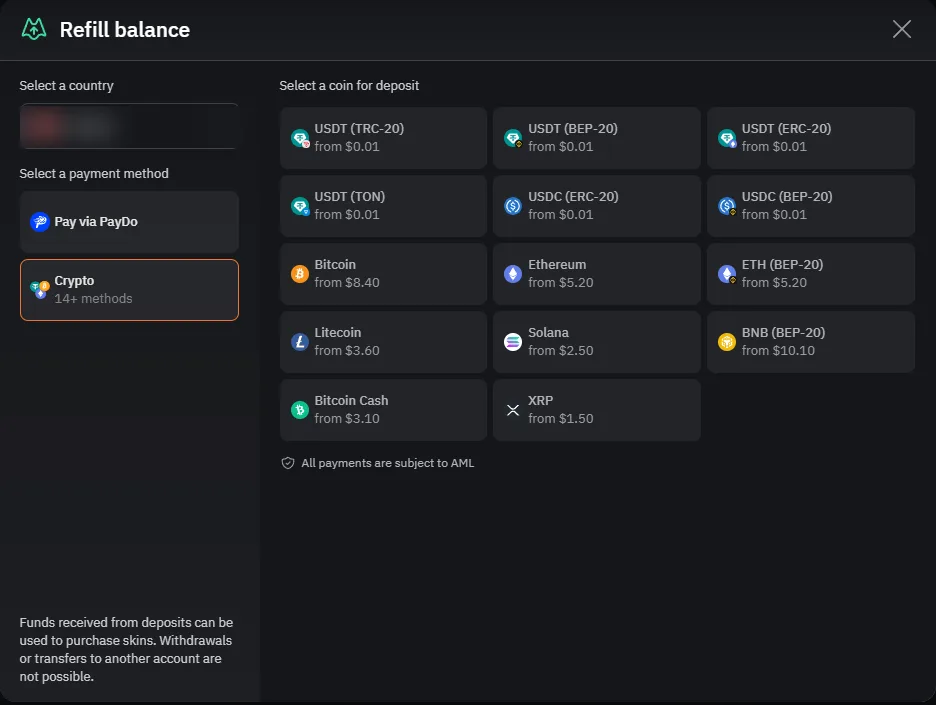Click the Solana icon
This screenshot has width=936, height=705.
click(x=513, y=342)
